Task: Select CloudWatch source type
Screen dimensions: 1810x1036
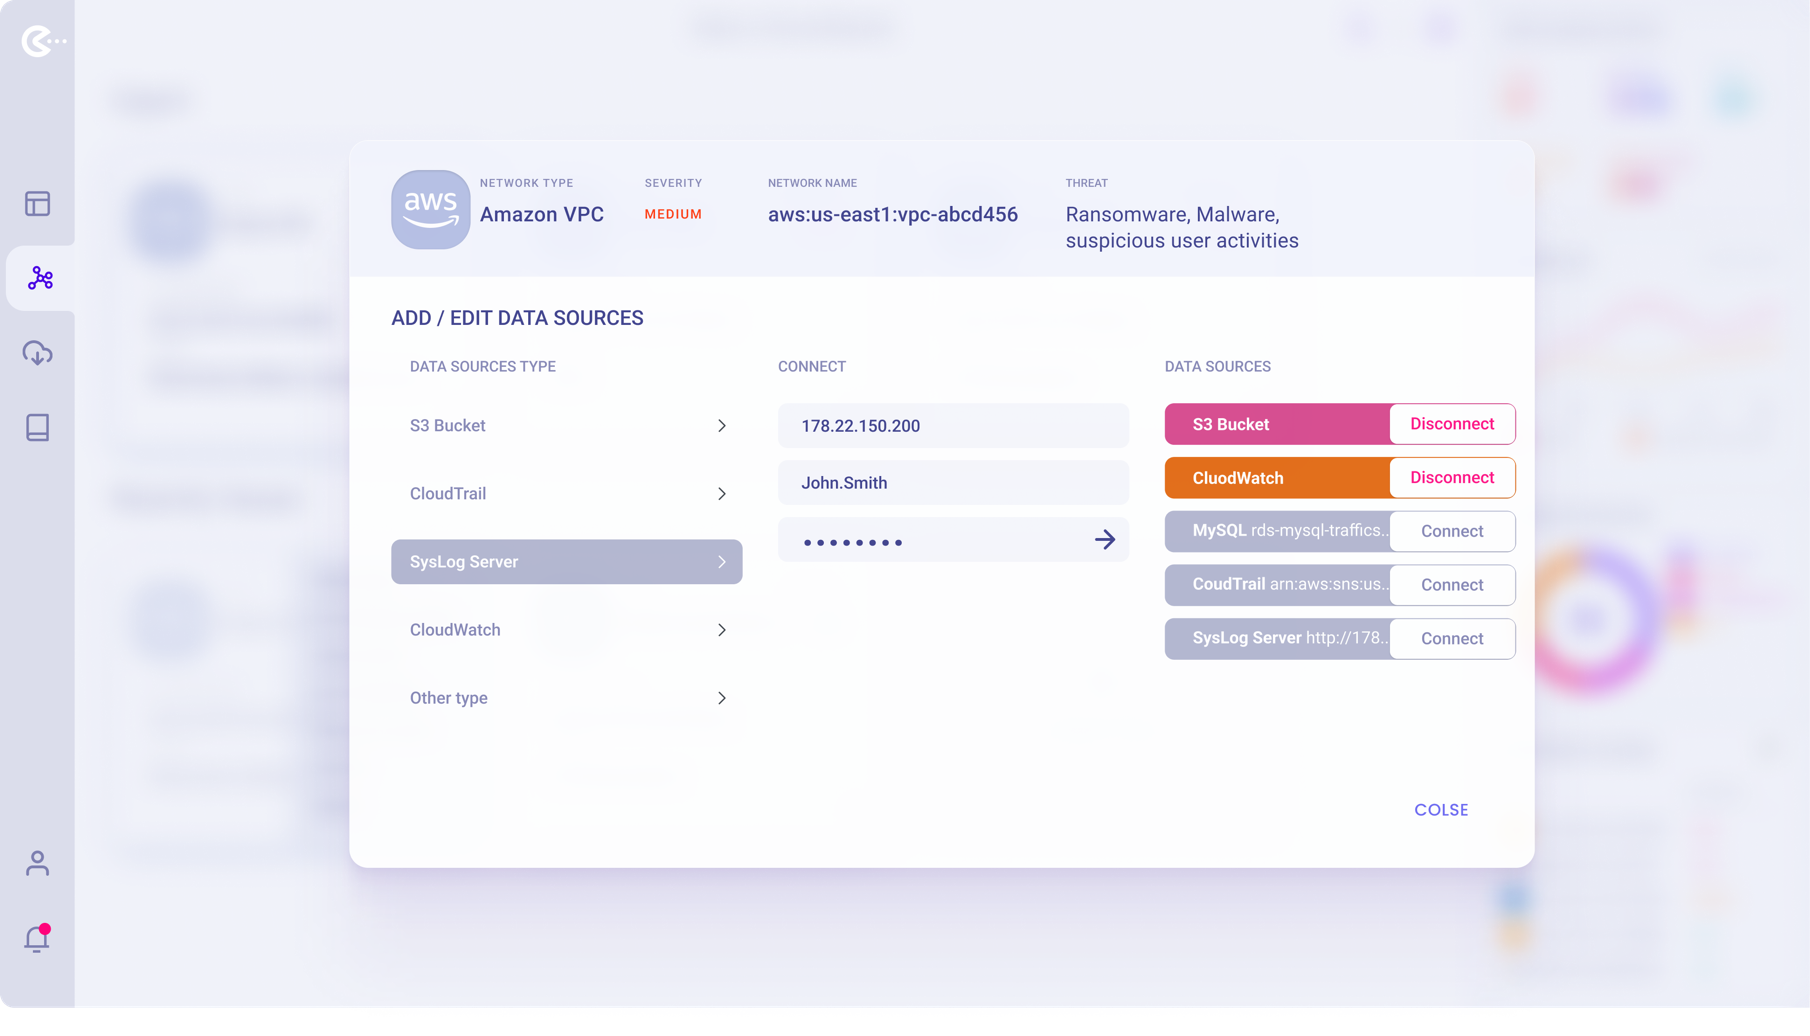Action: point(566,630)
